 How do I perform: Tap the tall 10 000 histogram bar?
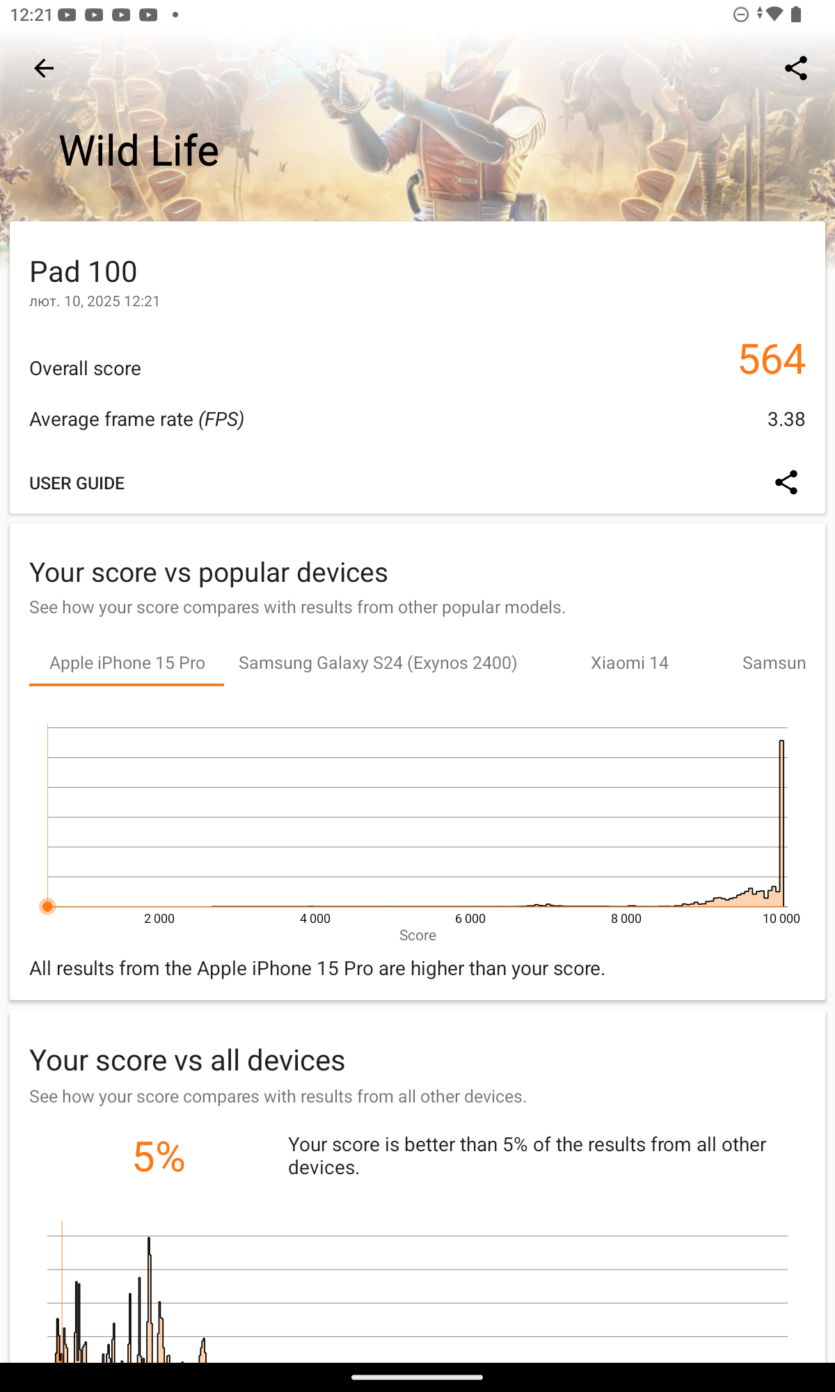(782, 823)
